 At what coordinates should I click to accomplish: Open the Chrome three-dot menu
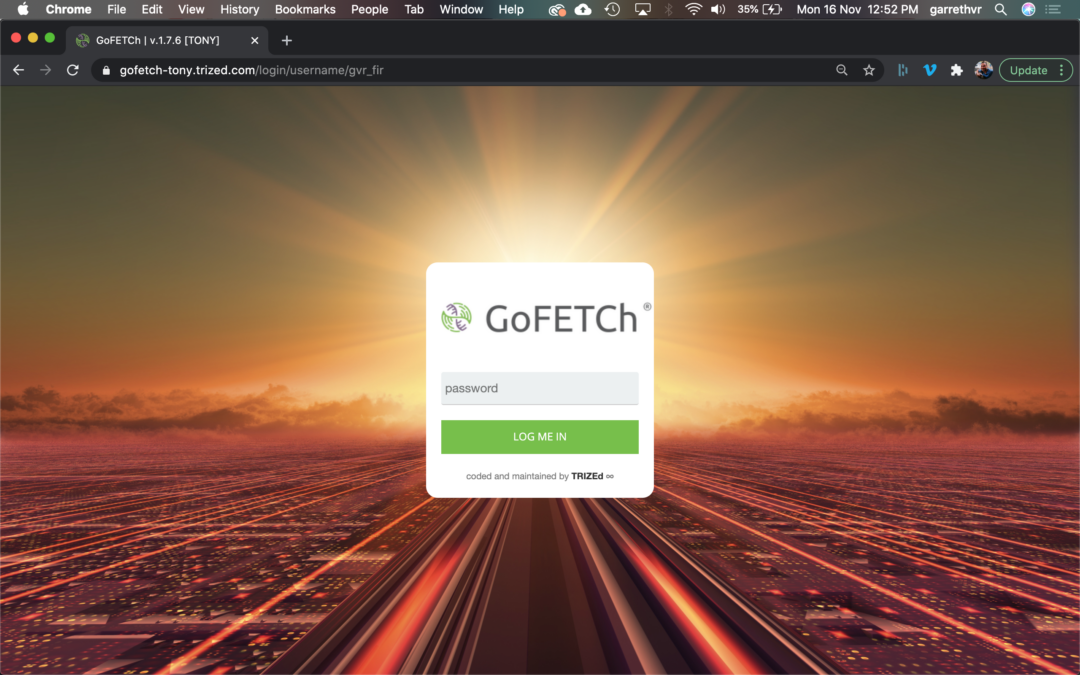tap(1061, 70)
